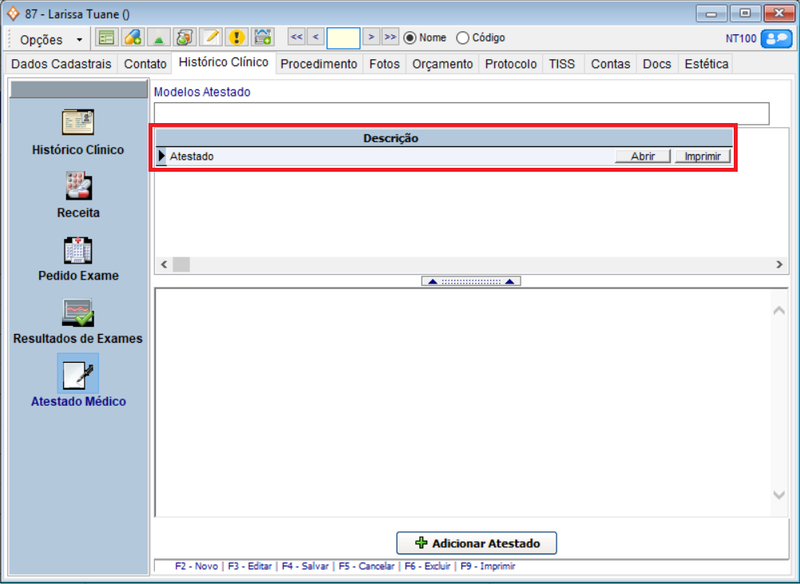The height and width of the screenshot is (584, 800).
Task: Click the splitter collapse arrows bar
Action: (470, 282)
